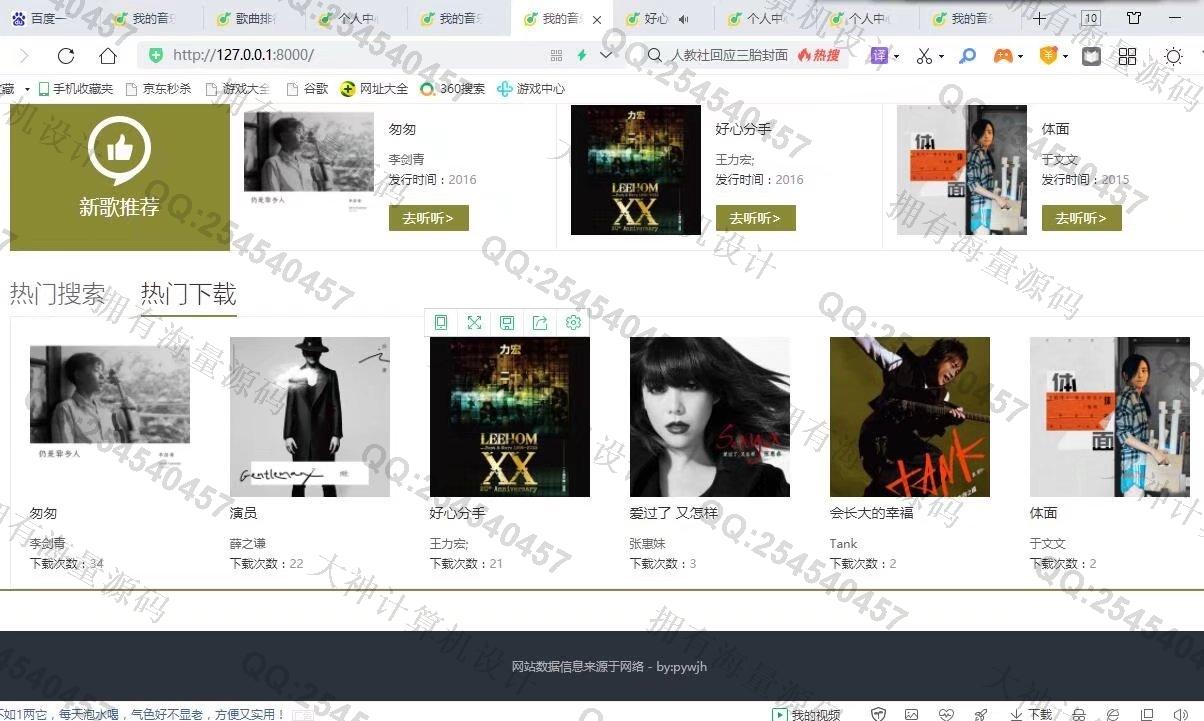1204x721 pixels.
Task: Click the blue magnifier toolbar icon
Action: click(x=967, y=56)
